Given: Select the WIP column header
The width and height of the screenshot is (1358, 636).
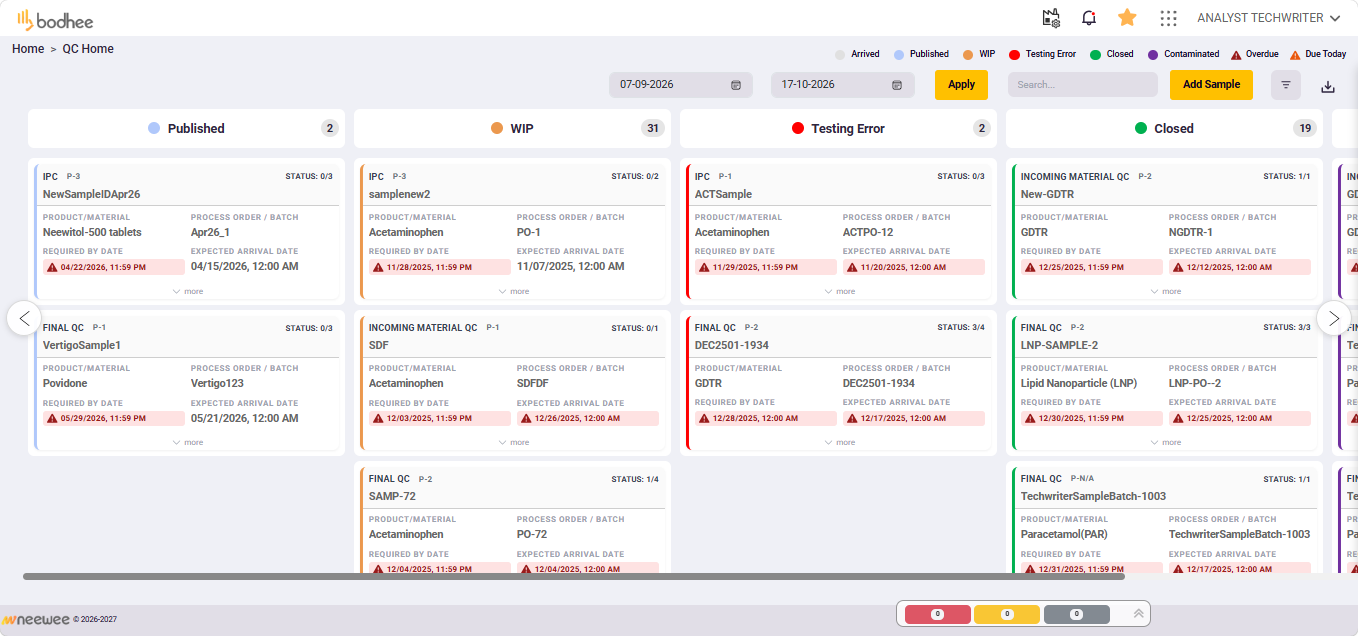Looking at the screenshot, I should (x=512, y=128).
